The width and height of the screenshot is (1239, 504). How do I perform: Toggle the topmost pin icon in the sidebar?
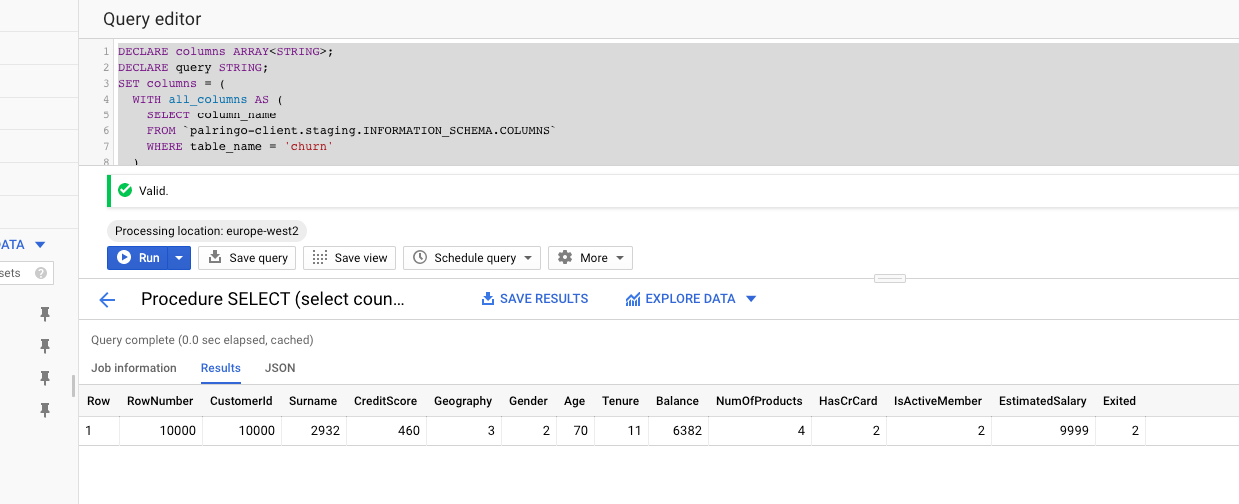(x=44, y=314)
